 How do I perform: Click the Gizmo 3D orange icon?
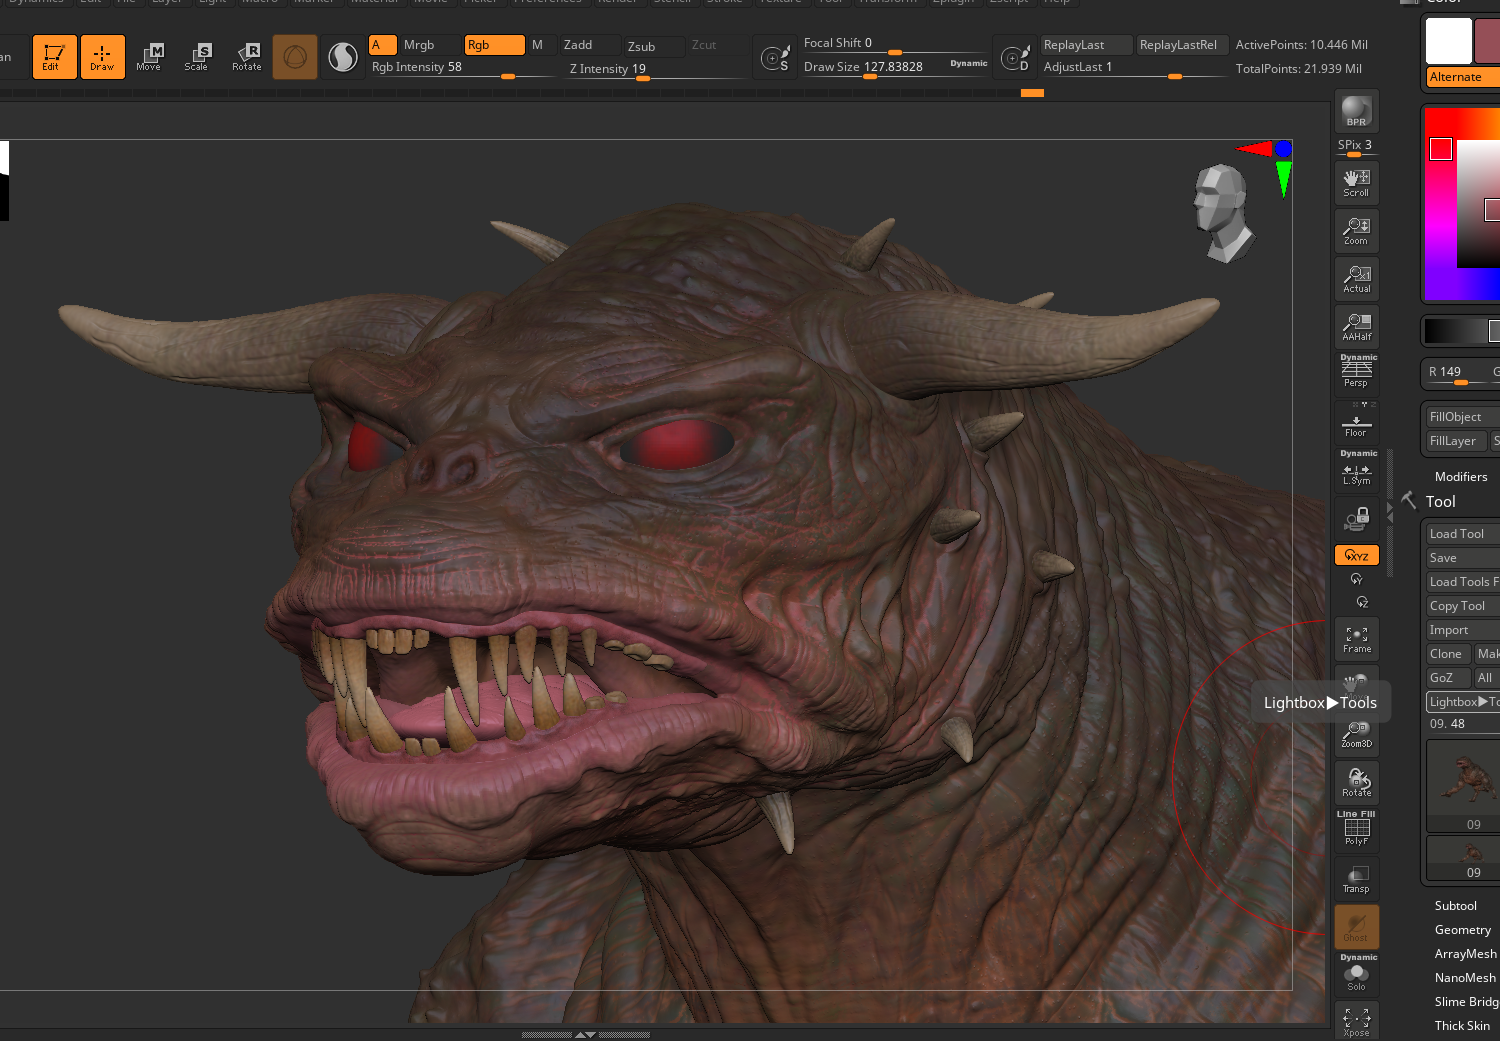tap(295, 57)
